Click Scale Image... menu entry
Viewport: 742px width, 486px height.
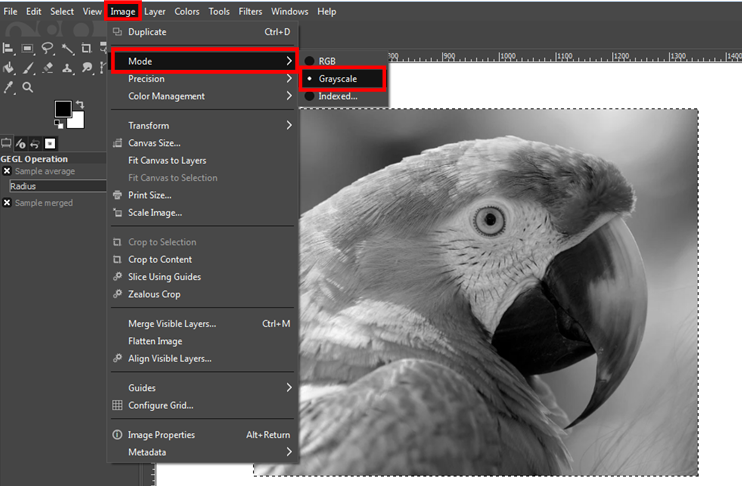(x=155, y=213)
